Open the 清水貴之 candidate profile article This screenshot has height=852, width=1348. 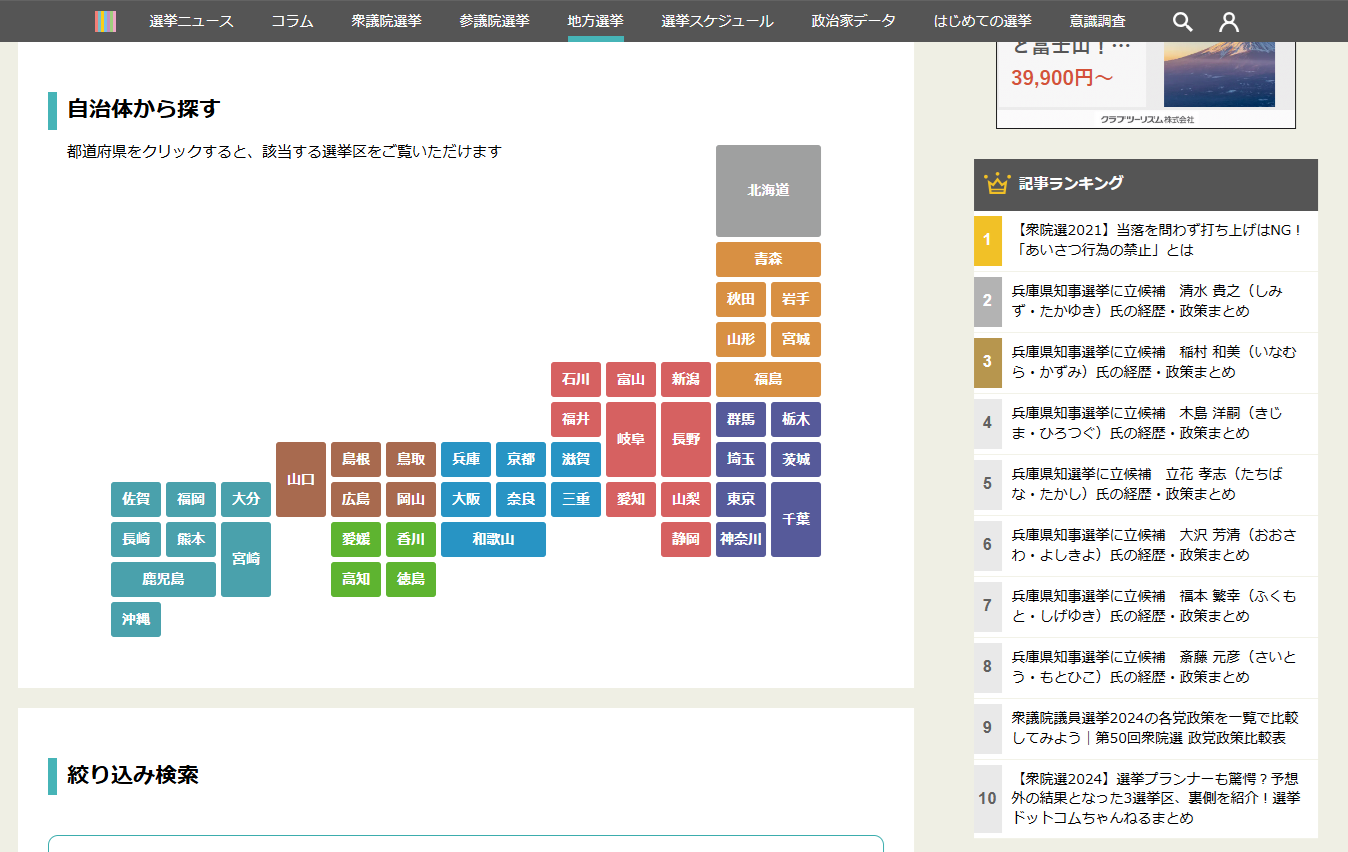1150,302
